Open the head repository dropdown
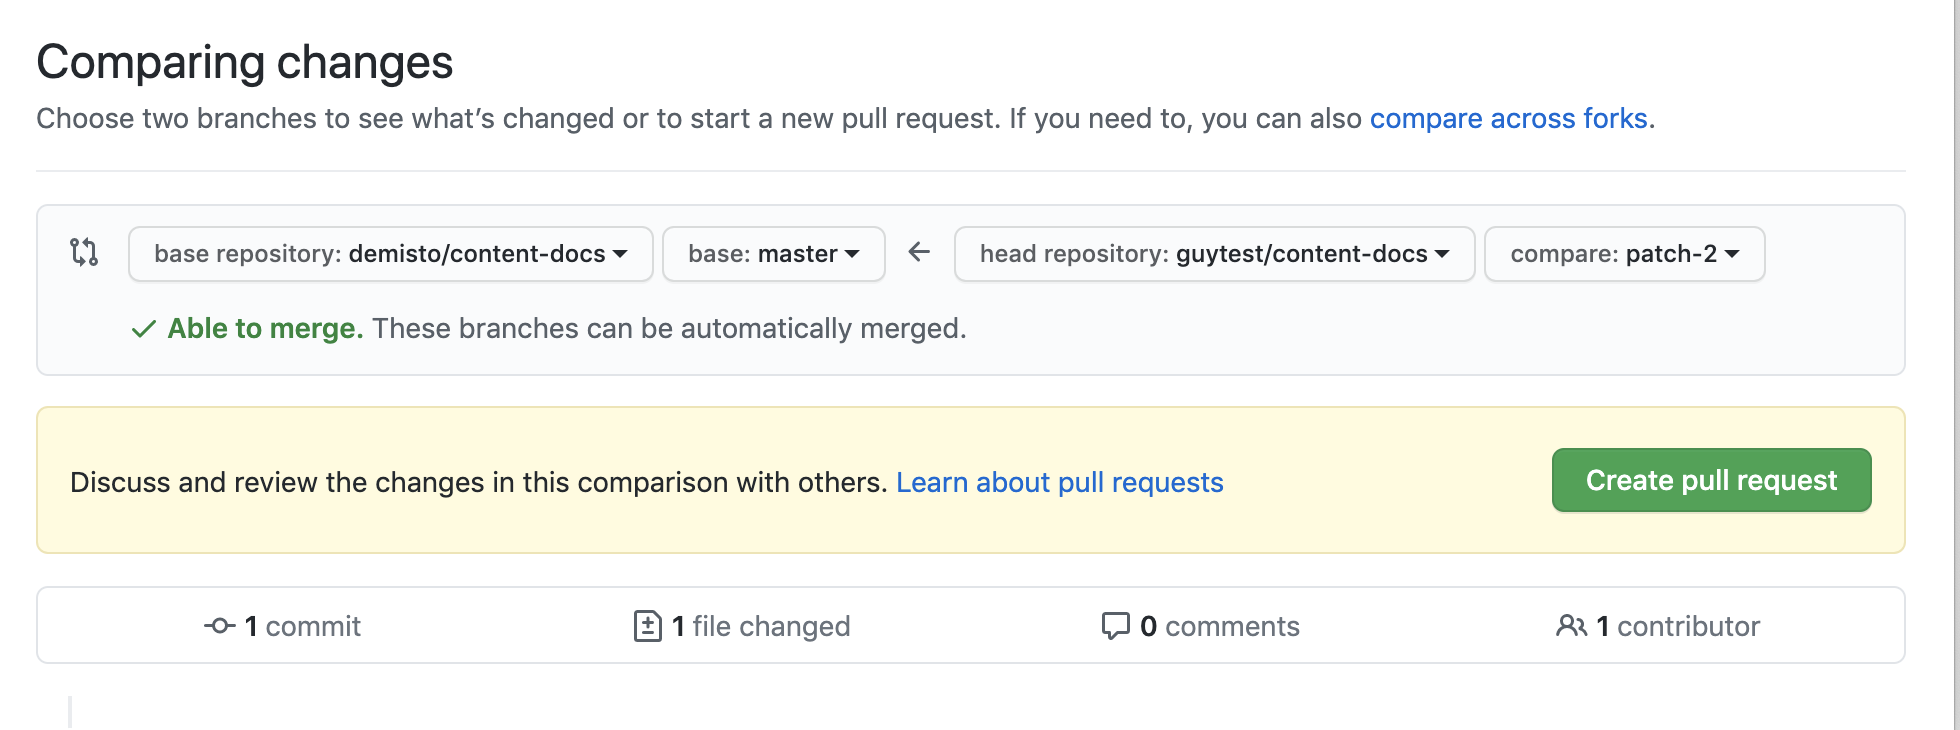Image resolution: width=1960 pixels, height=730 pixels. coord(1214,254)
